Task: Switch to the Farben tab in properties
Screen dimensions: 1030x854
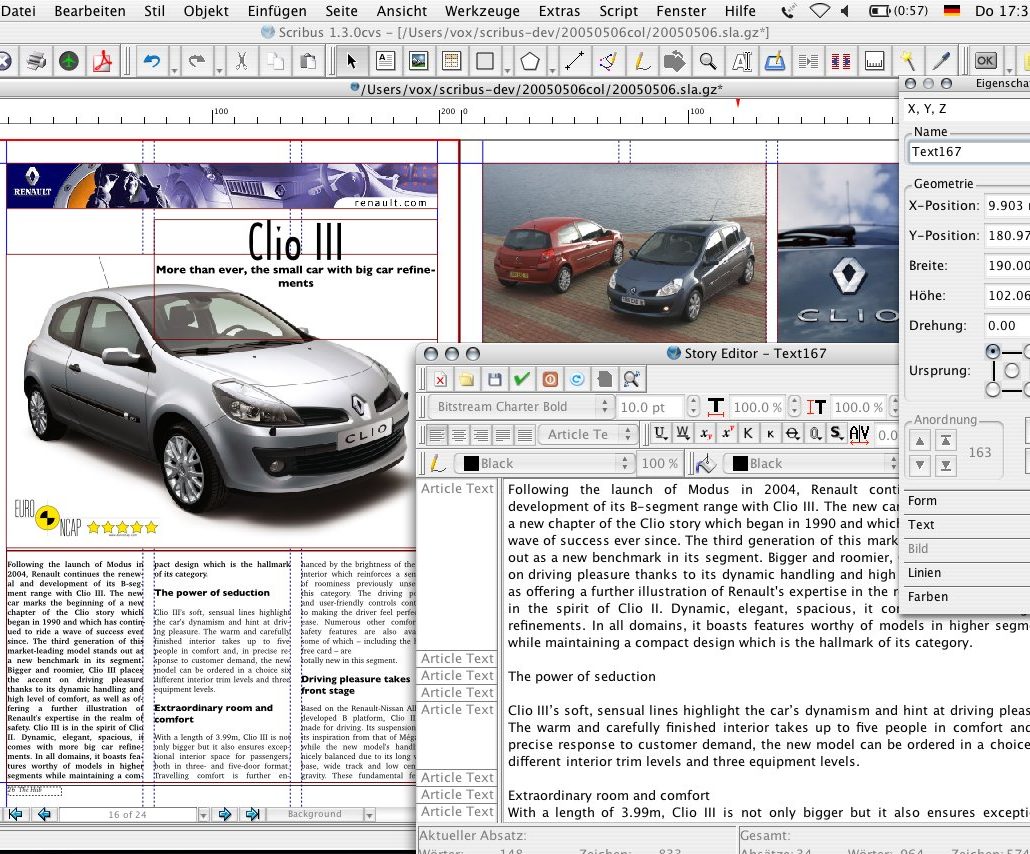Action: (966, 596)
